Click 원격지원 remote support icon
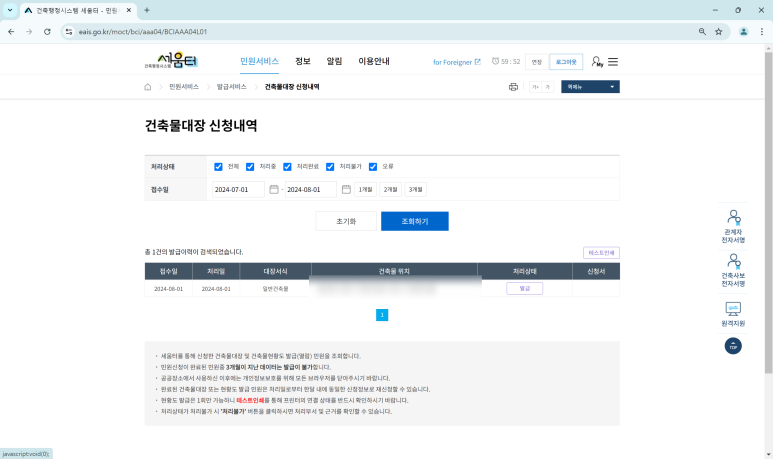Image resolution: width=773 pixels, height=459 pixels. [x=733, y=314]
